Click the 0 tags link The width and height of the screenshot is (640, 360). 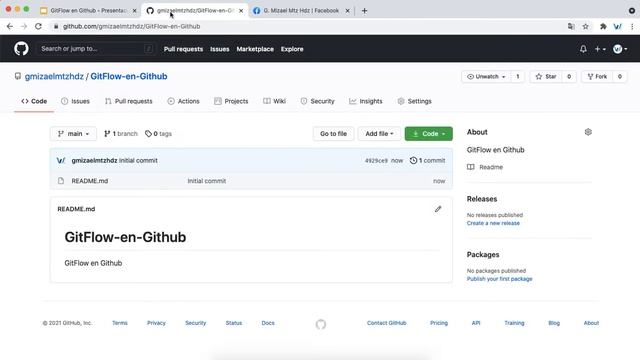[x=158, y=133]
